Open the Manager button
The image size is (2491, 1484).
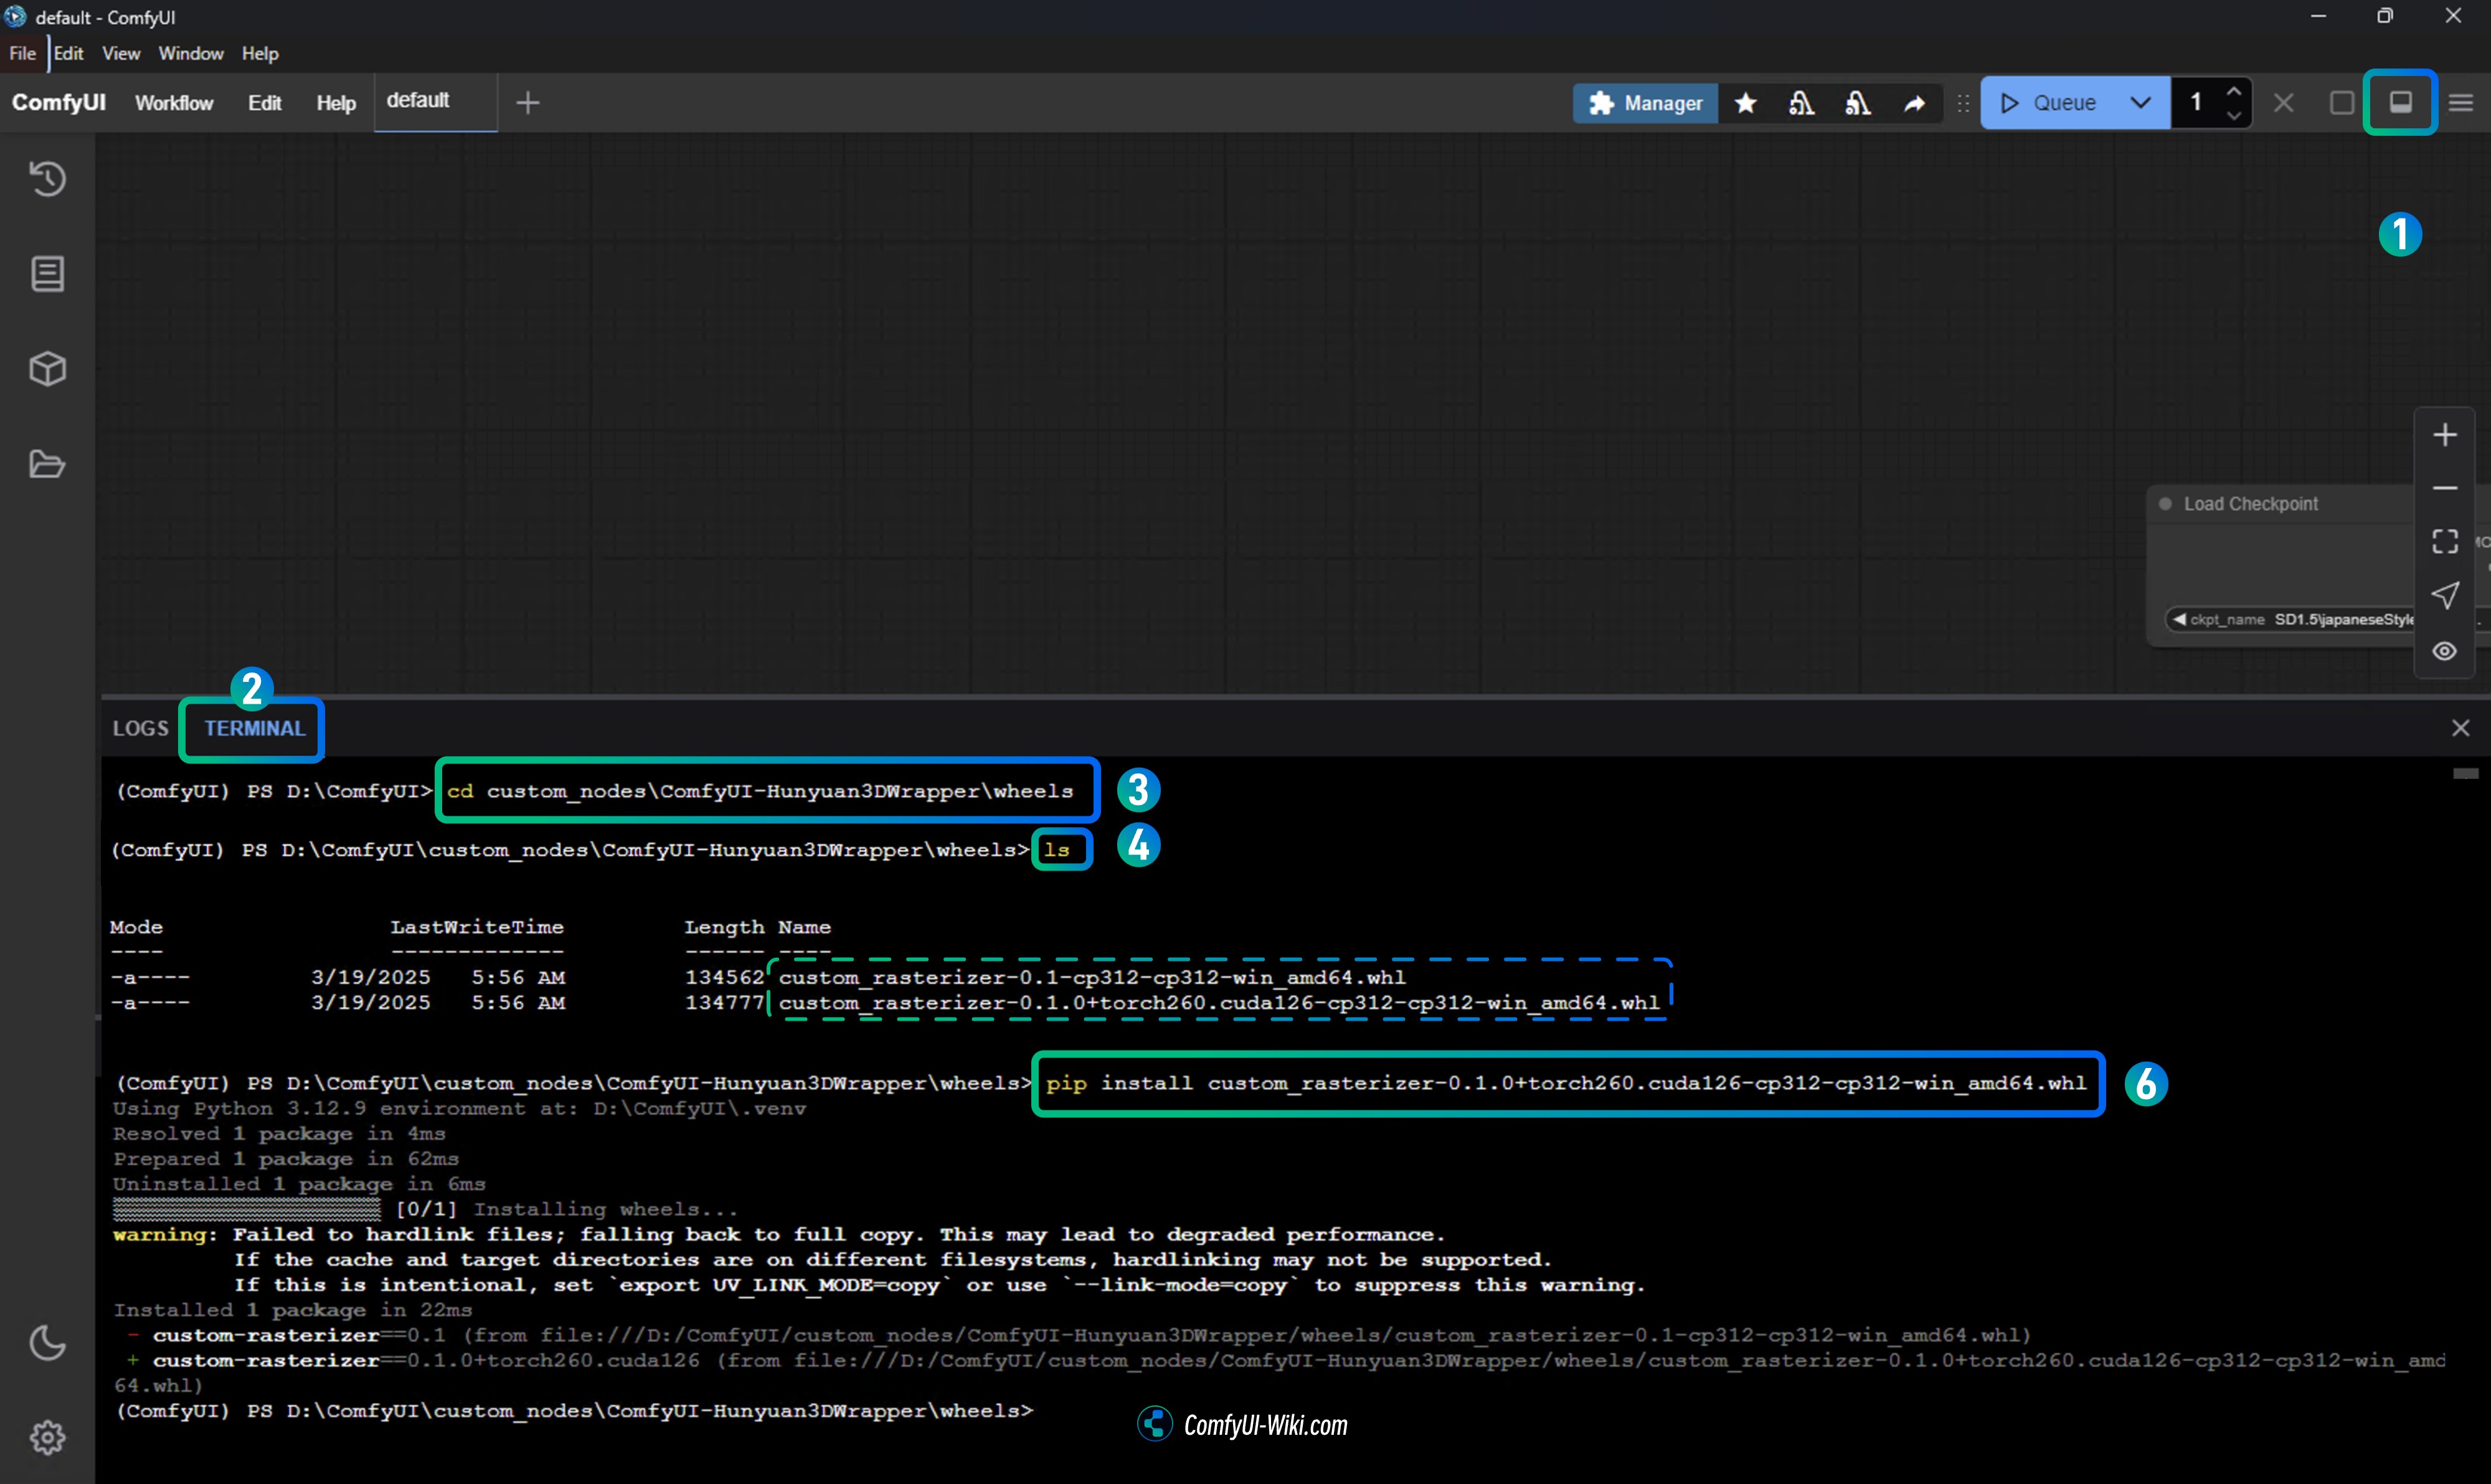tap(1646, 103)
